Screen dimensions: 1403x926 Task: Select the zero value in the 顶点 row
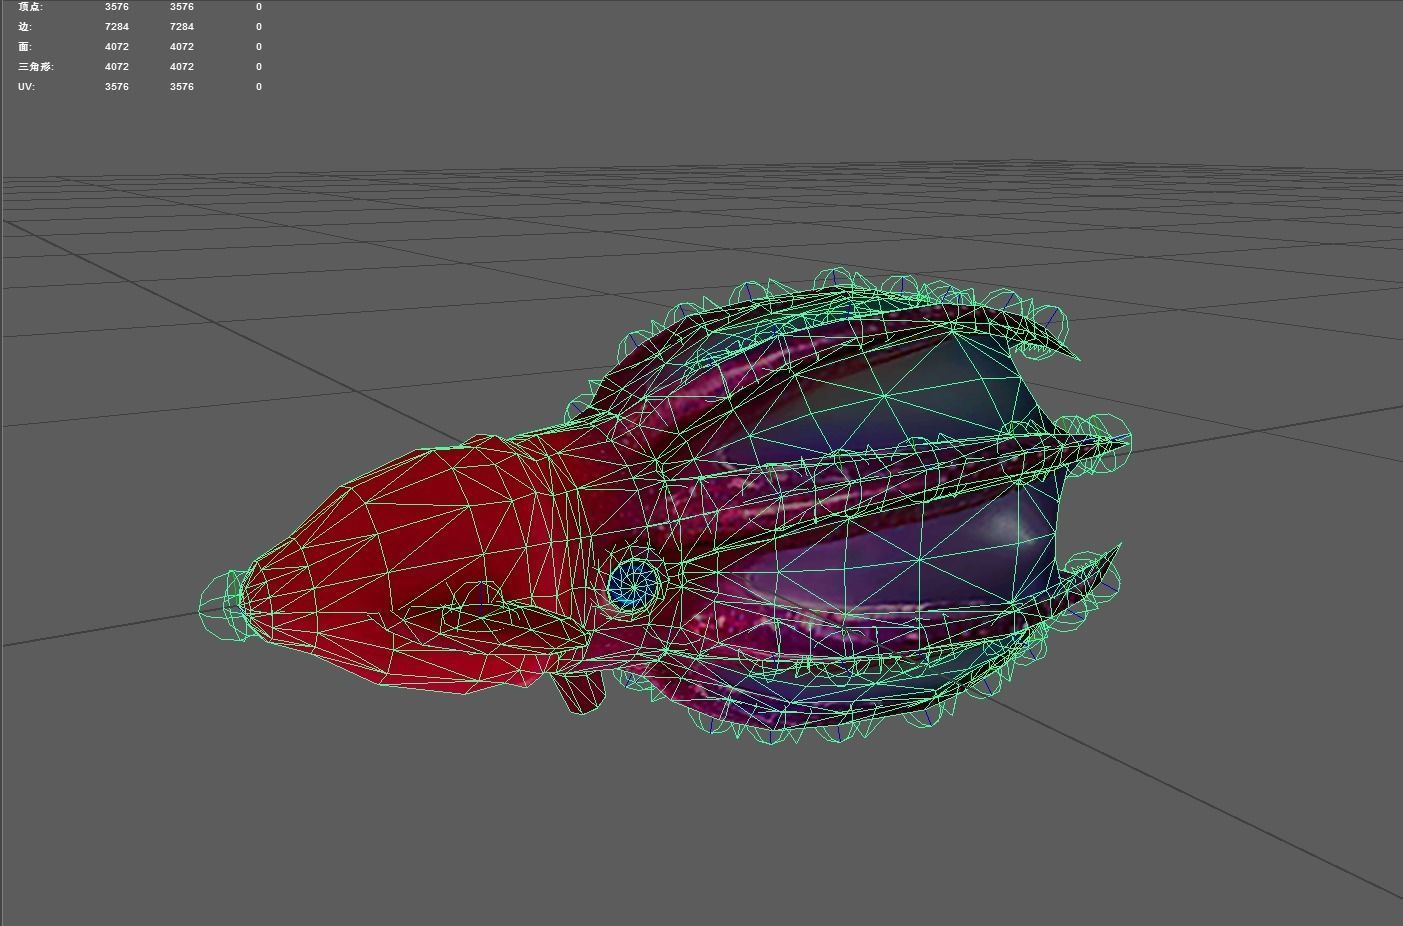point(259,7)
